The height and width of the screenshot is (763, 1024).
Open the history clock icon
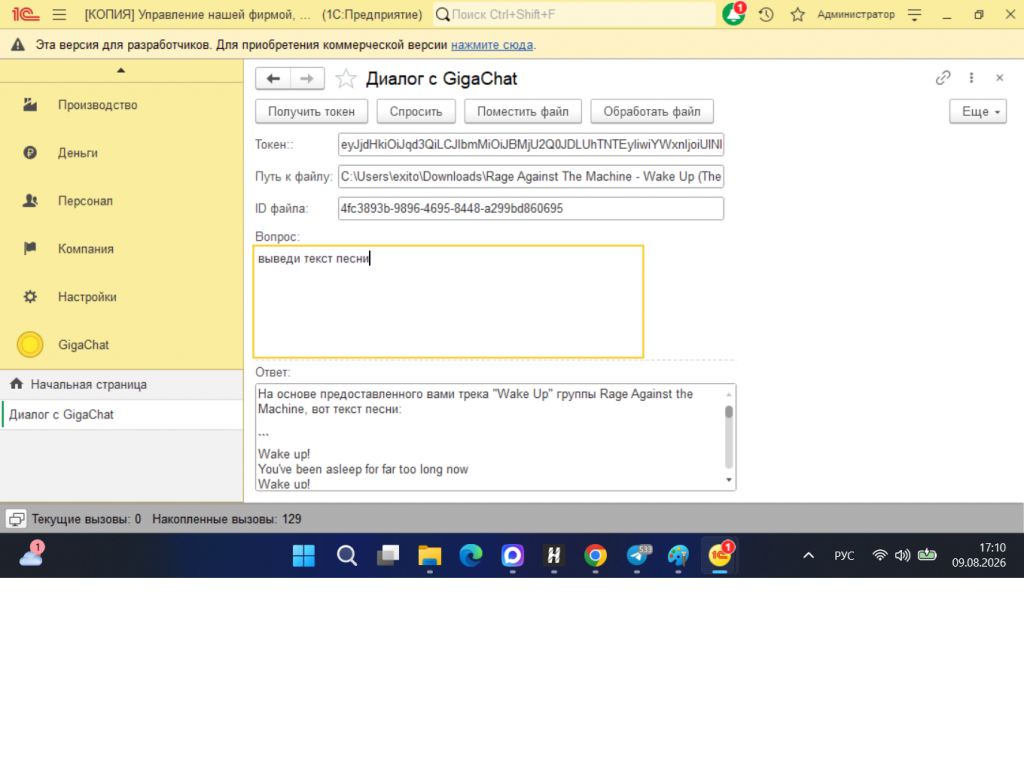tap(766, 14)
